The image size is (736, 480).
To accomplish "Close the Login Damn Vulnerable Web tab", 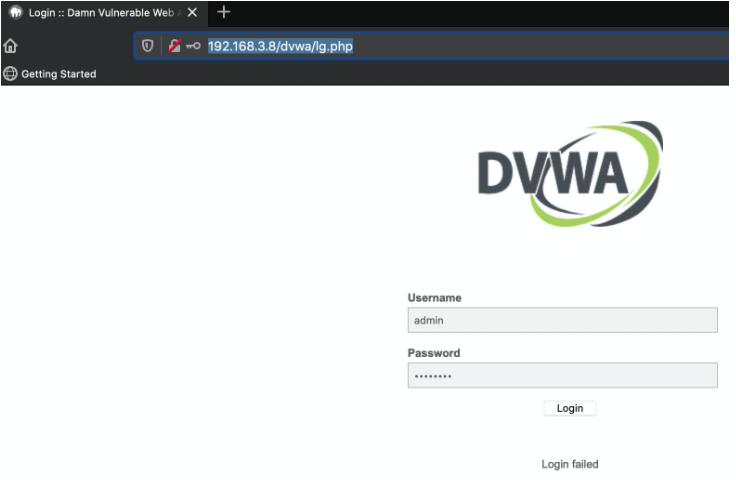I will 192,13.
